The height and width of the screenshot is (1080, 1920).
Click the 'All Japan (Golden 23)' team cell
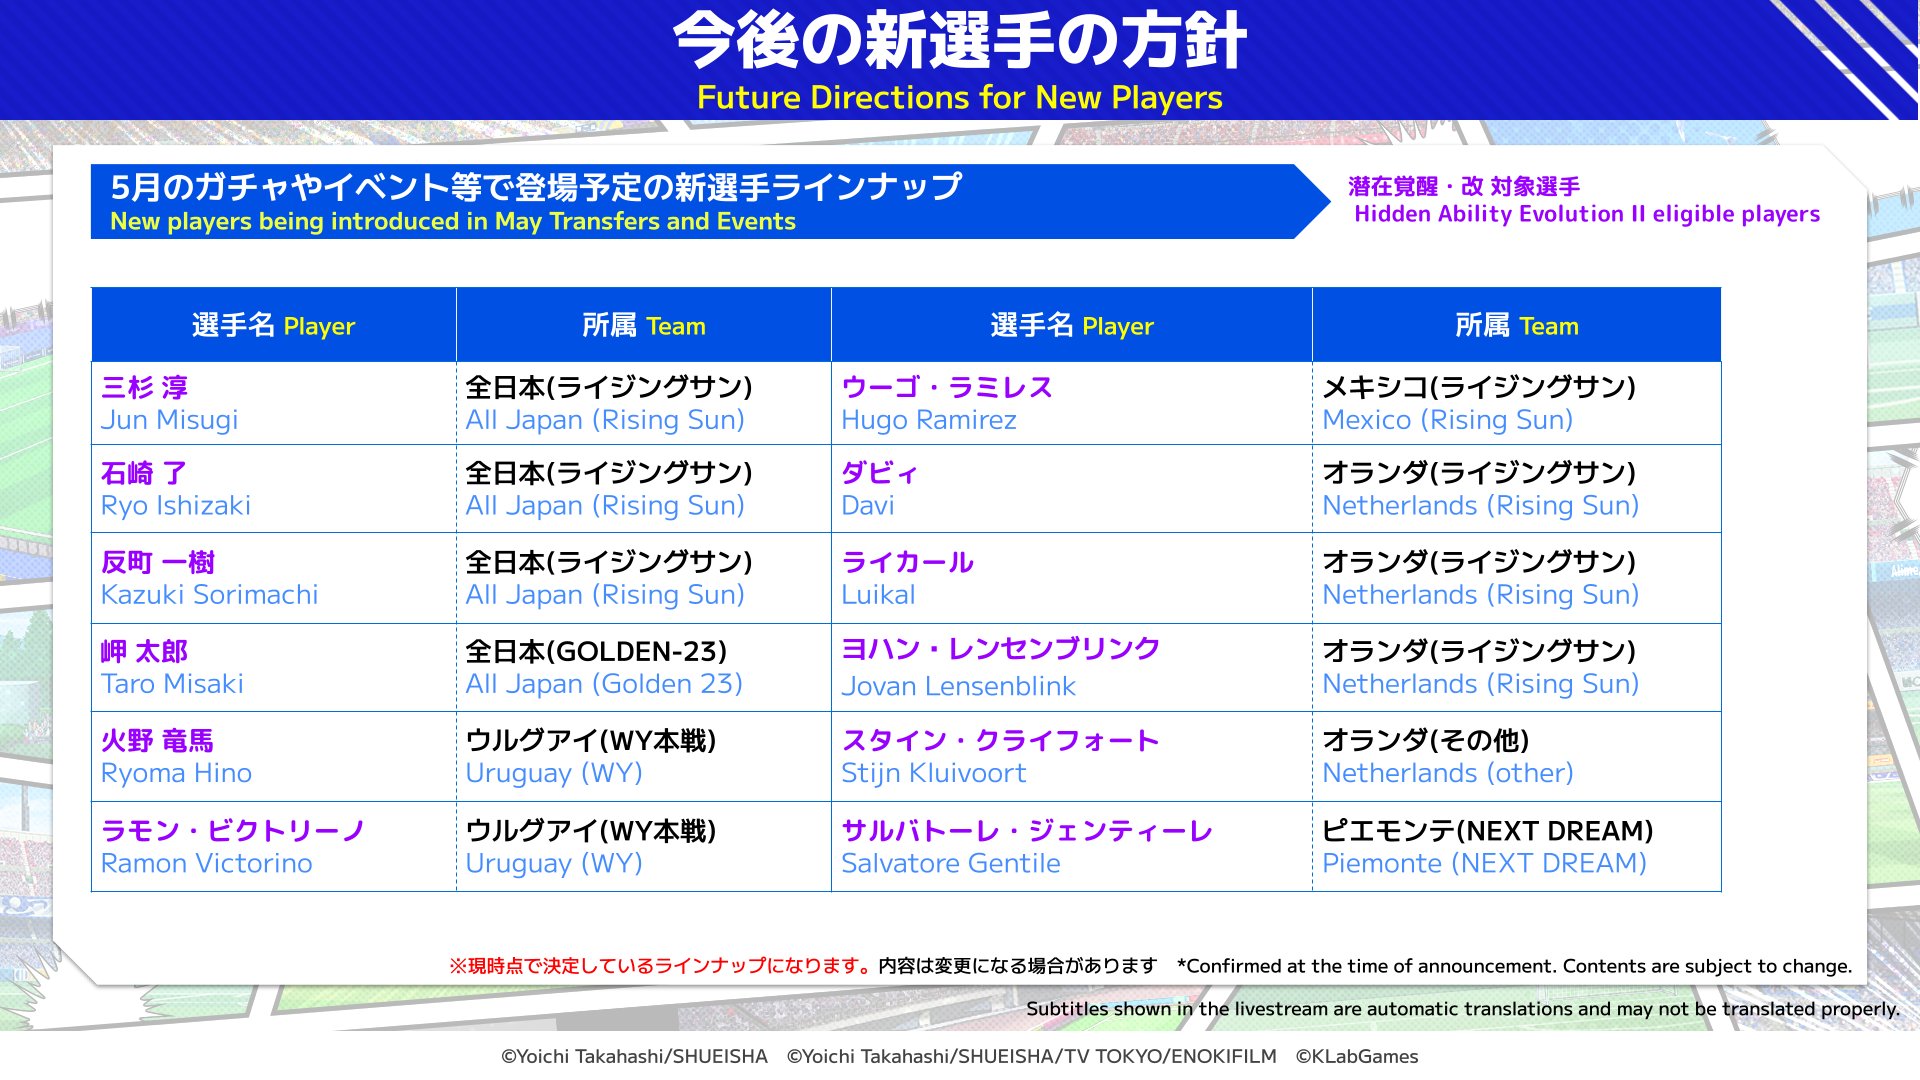643,667
